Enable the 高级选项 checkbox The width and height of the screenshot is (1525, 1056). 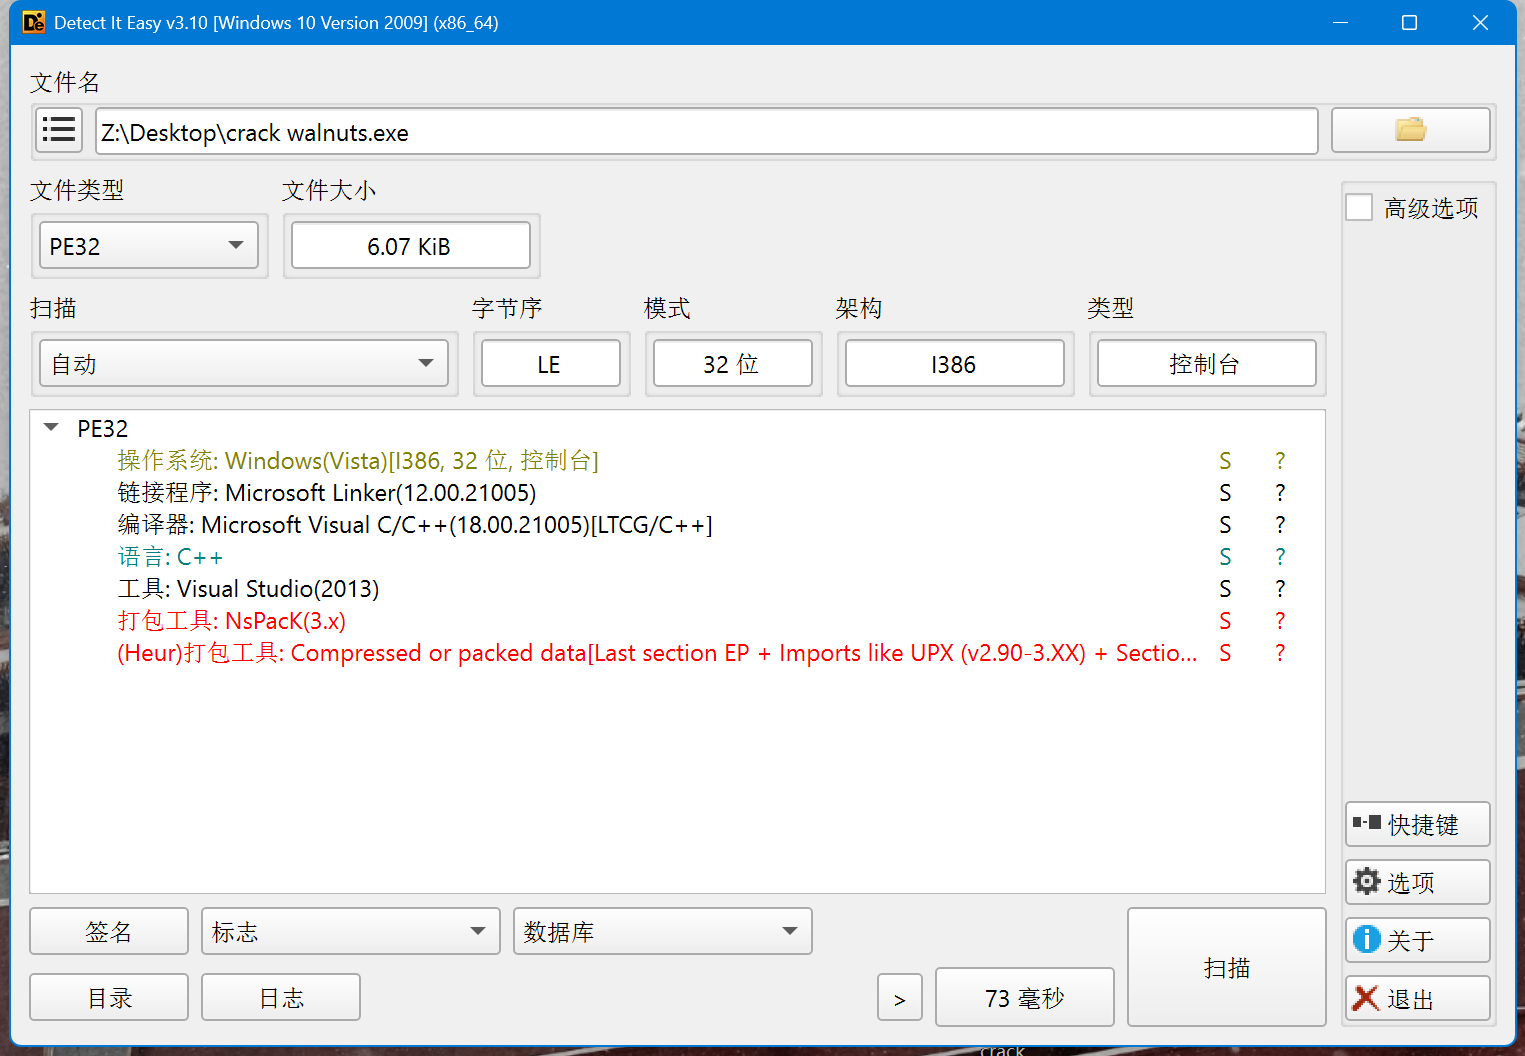click(1359, 207)
